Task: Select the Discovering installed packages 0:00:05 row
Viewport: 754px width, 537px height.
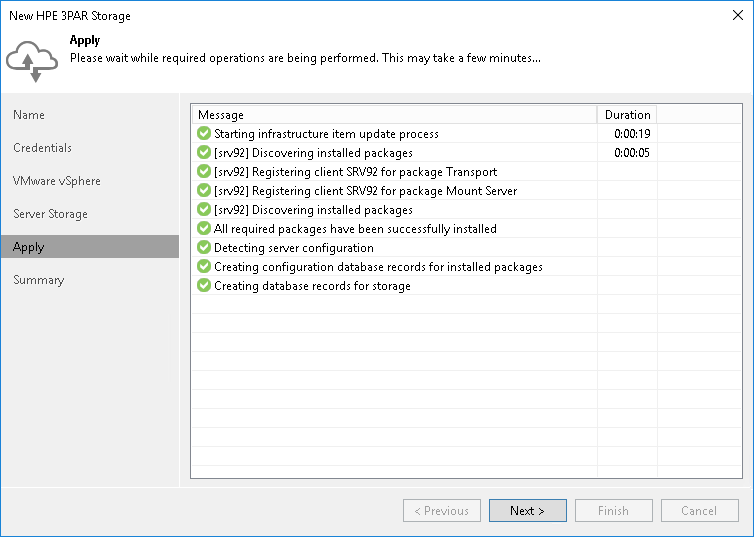Action: (x=400, y=153)
